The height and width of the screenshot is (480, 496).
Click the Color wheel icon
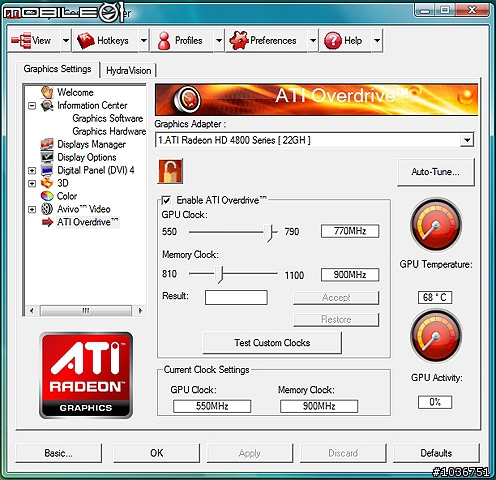pyautogui.click(x=47, y=196)
